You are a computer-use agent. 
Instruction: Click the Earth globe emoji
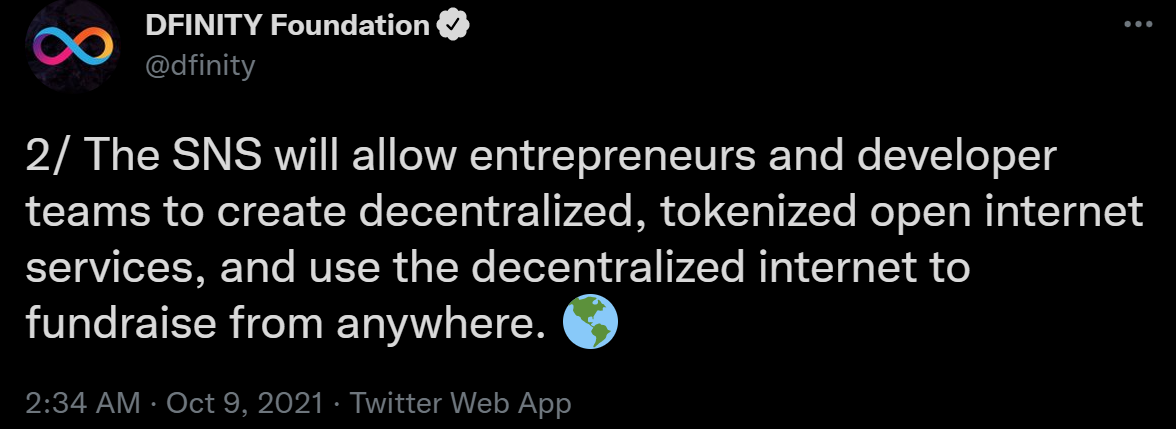590,322
